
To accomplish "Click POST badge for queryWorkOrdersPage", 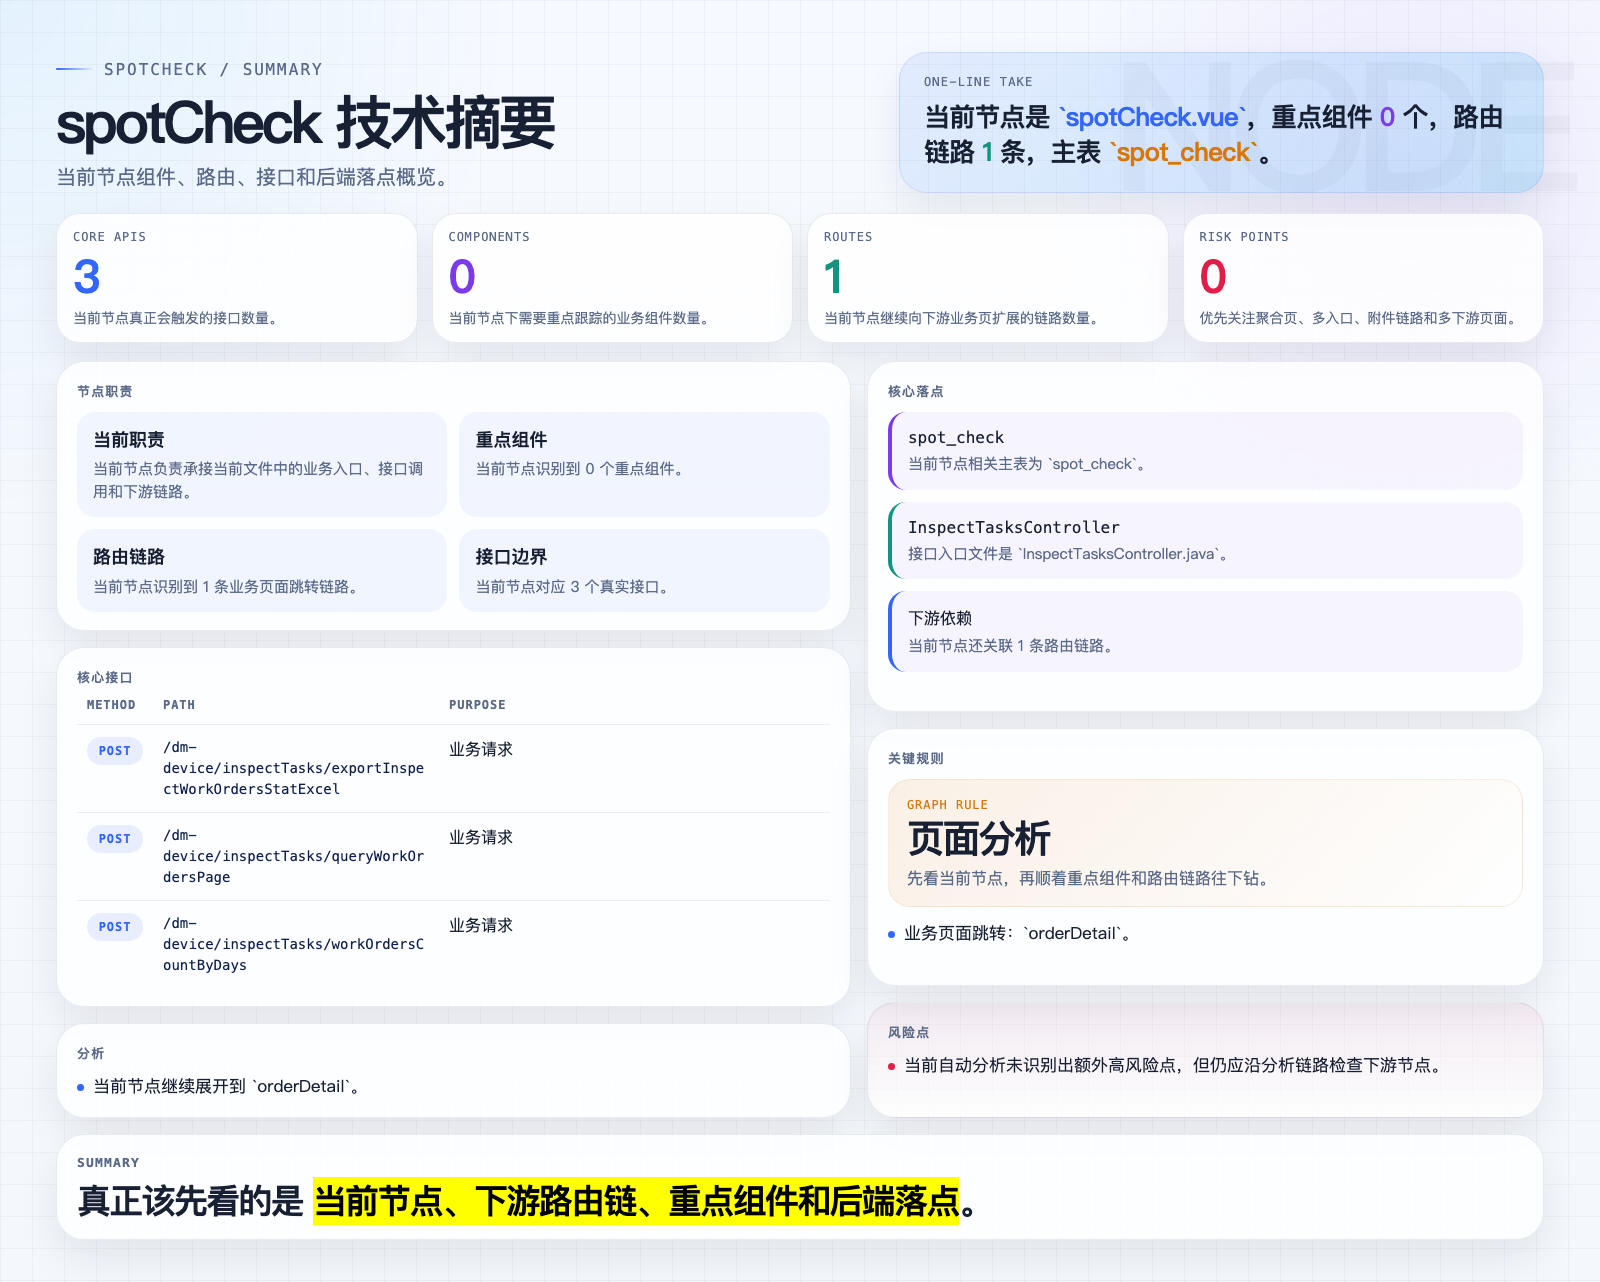I will click(115, 839).
